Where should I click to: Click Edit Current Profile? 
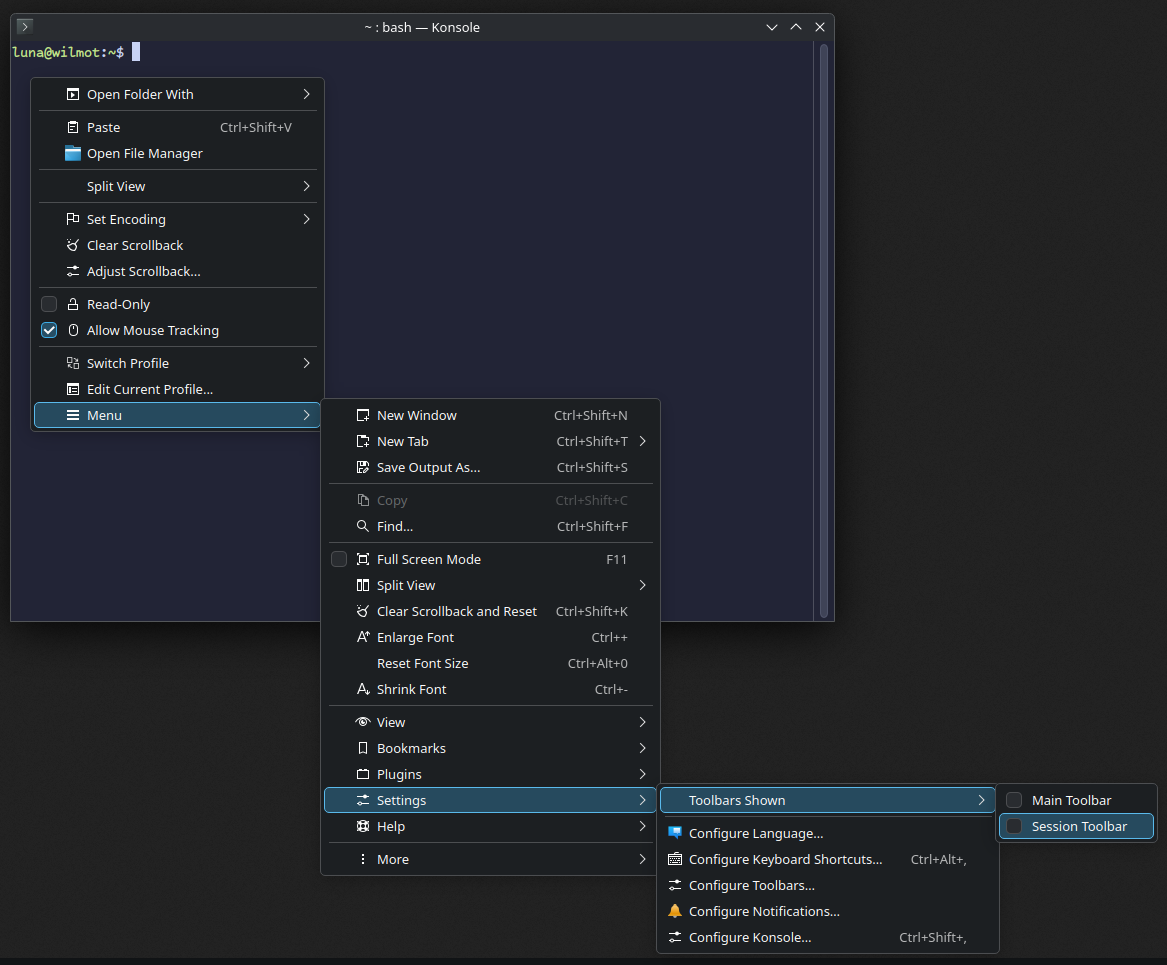click(x=149, y=389)
